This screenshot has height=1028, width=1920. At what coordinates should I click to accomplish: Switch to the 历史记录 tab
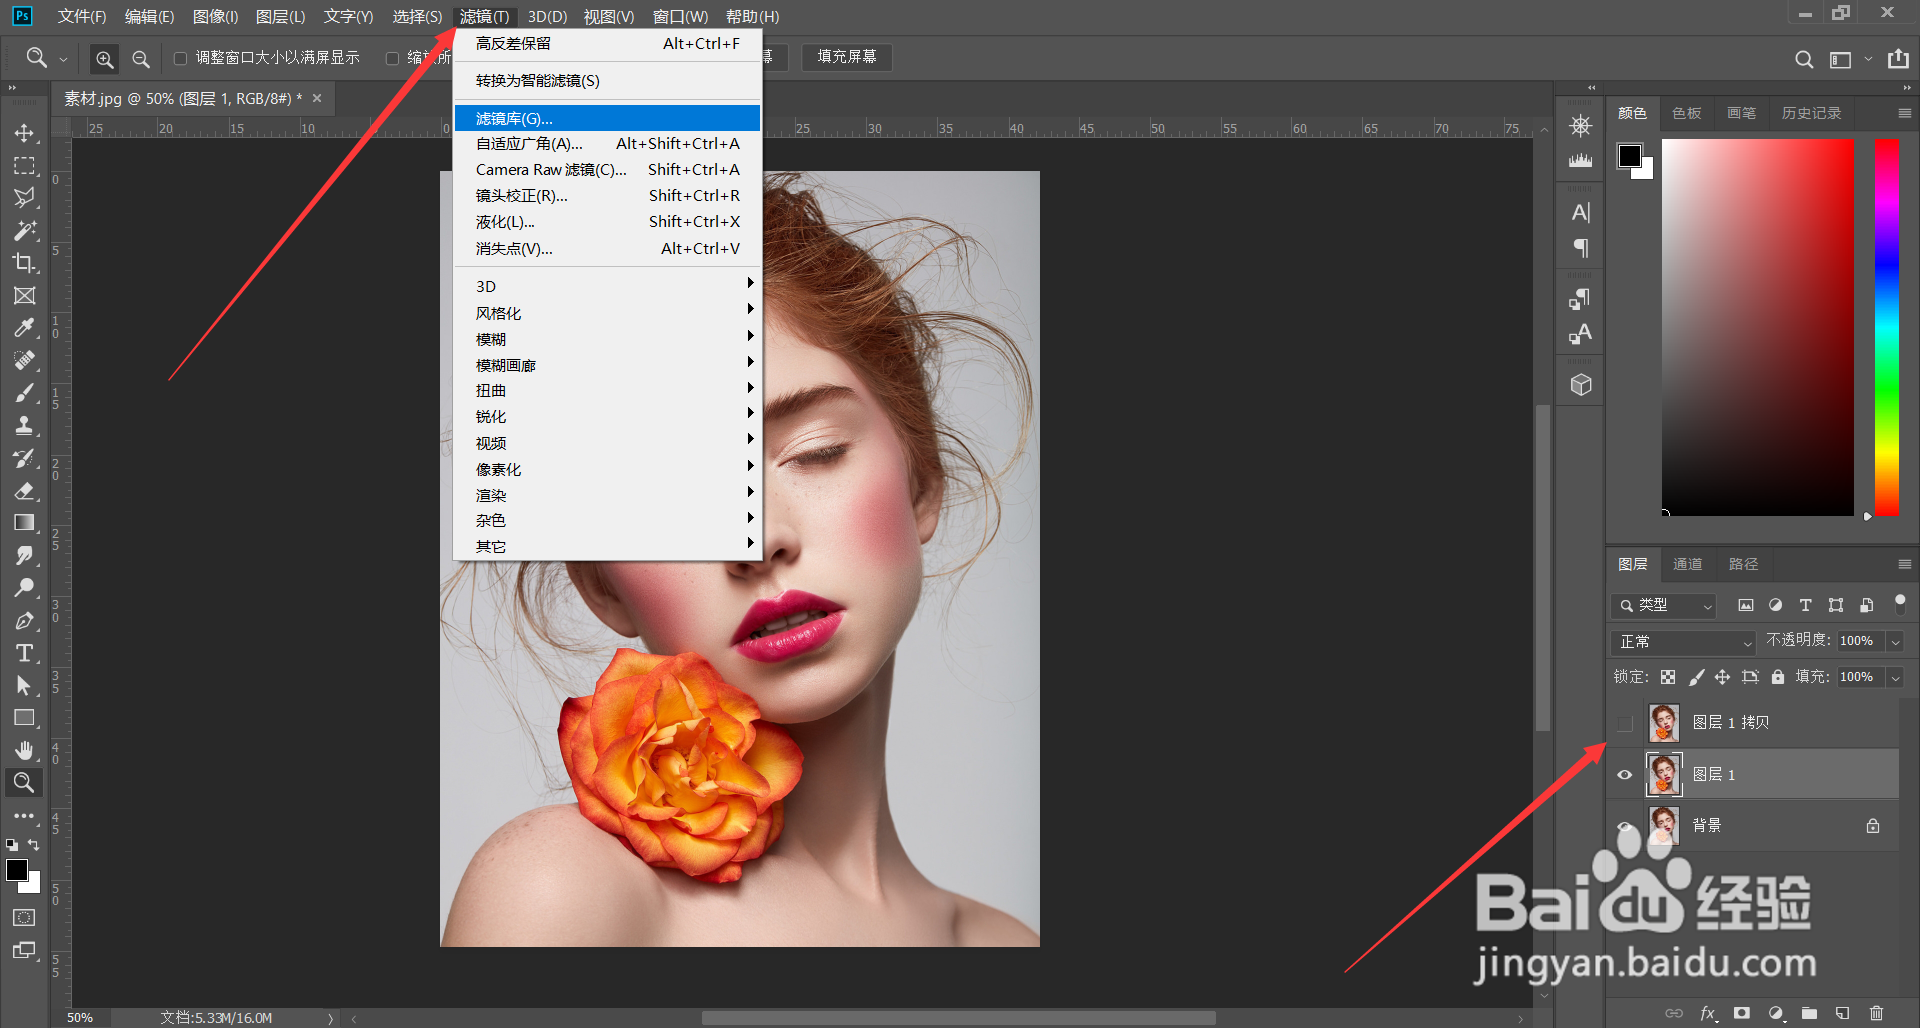pos(1811,114)
